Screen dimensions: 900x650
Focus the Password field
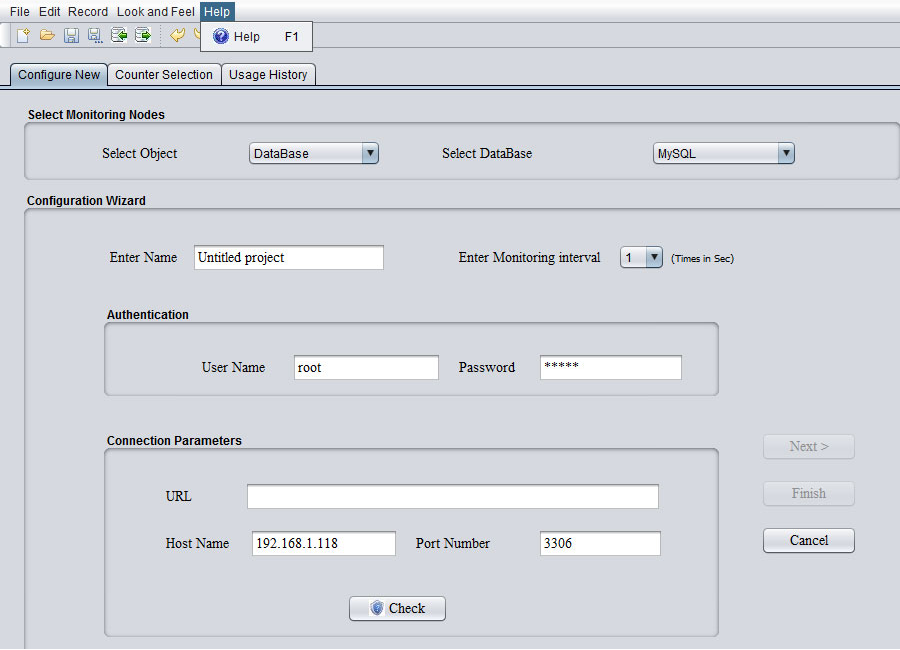(610, 367)
